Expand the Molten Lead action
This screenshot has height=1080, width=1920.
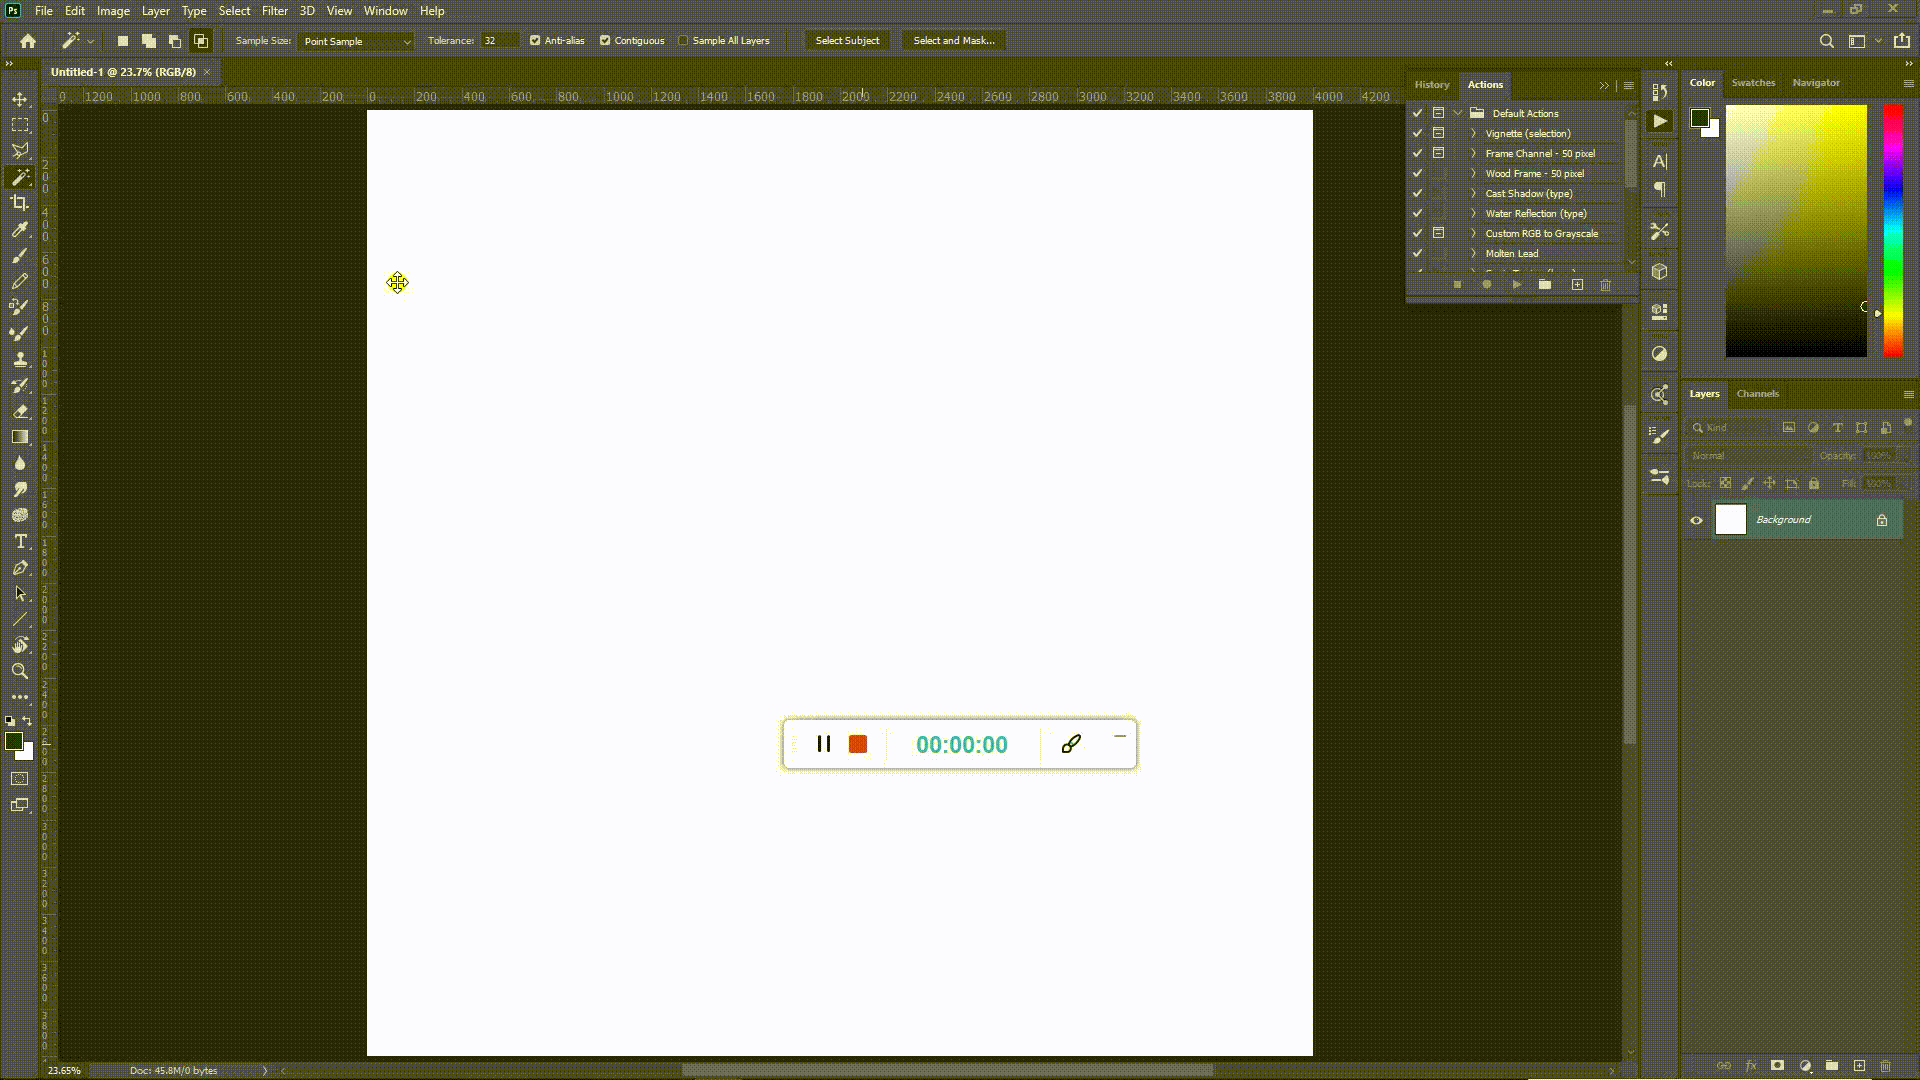1473,254
